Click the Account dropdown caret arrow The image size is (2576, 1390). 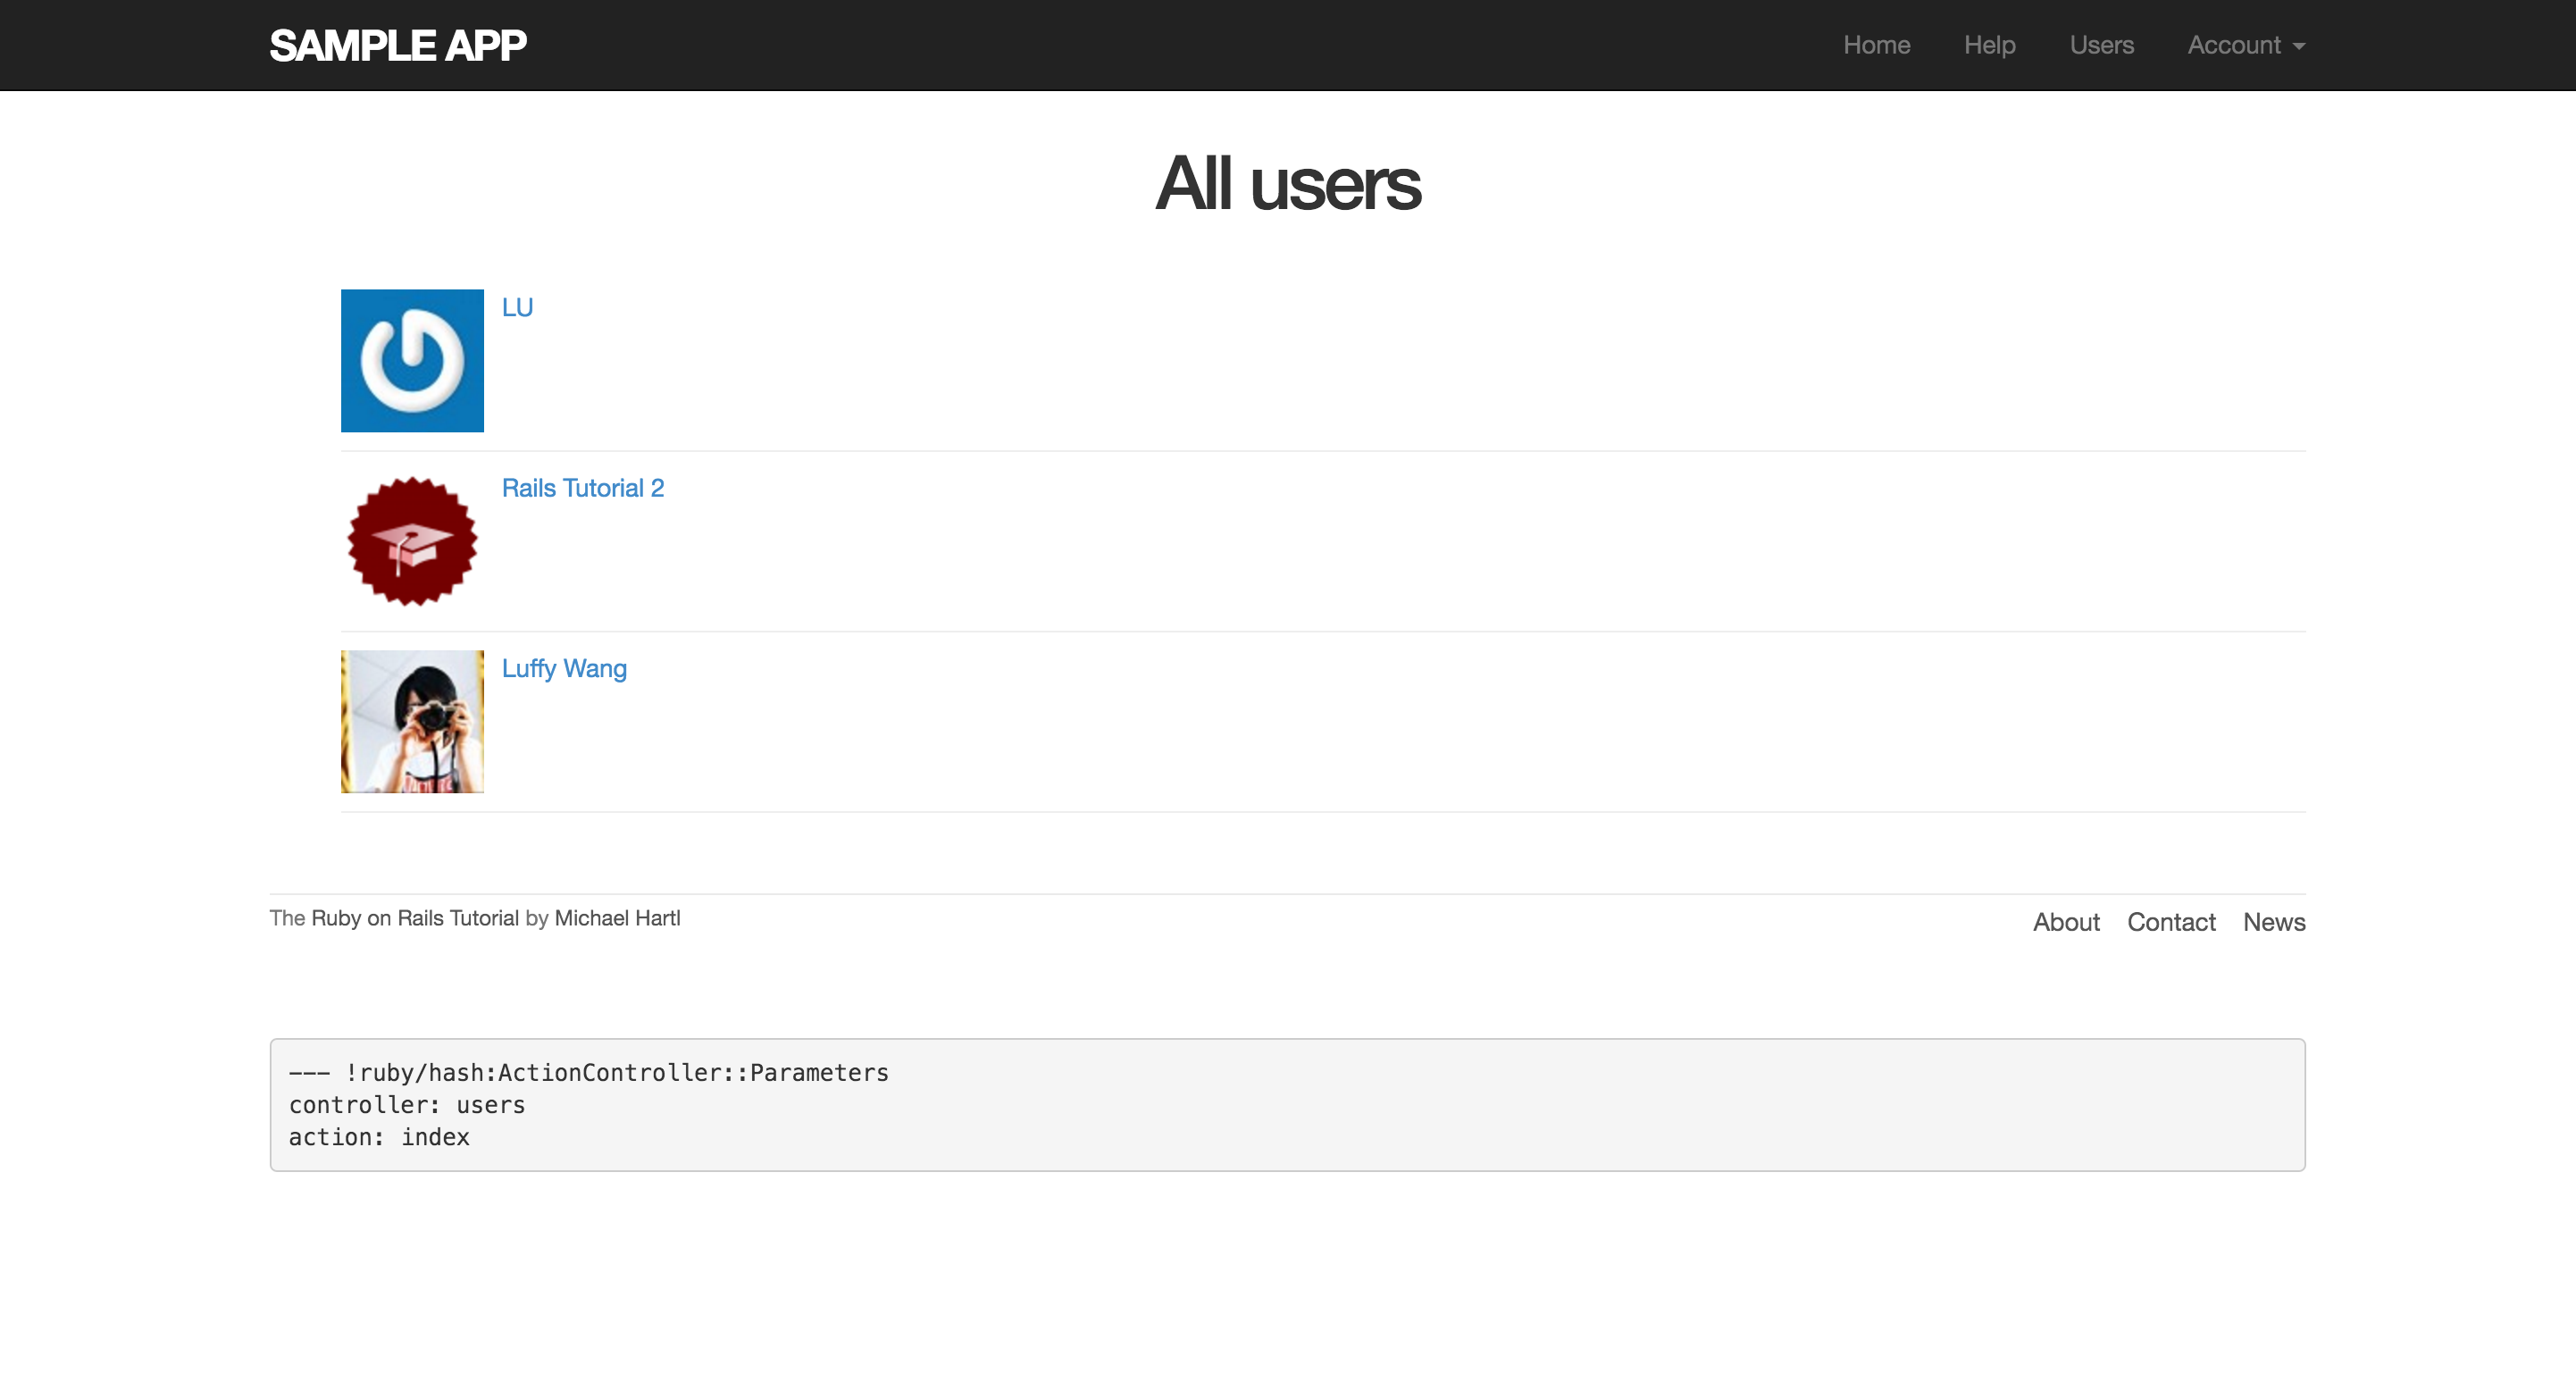point(2299,47)
